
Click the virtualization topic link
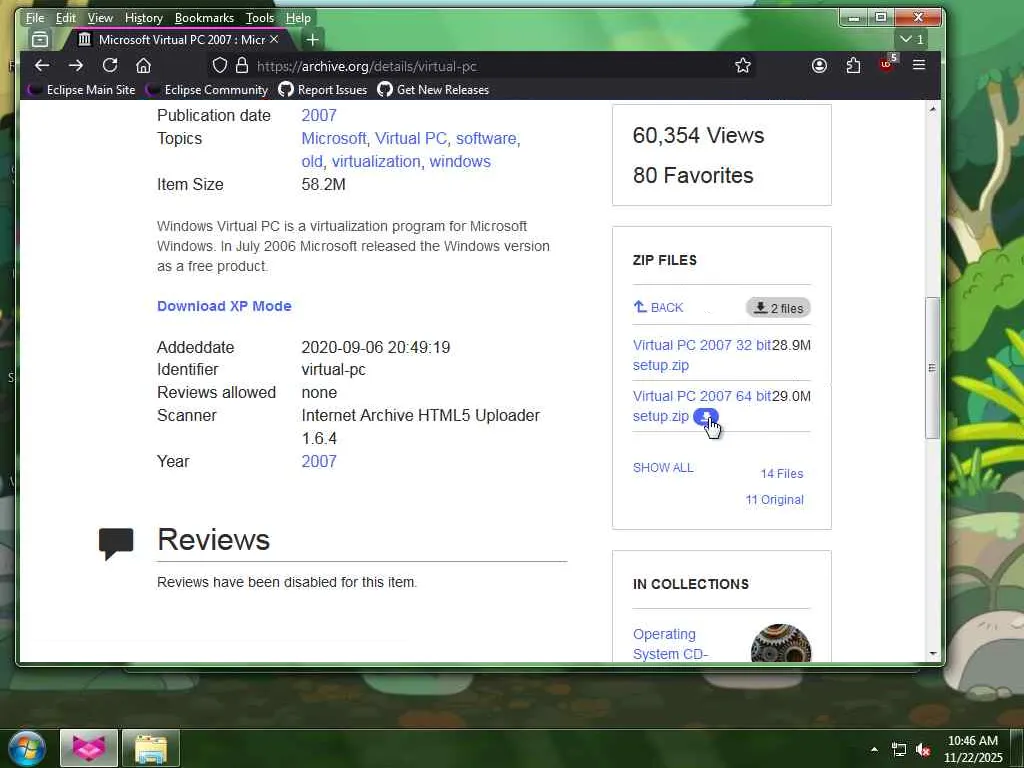376,161
